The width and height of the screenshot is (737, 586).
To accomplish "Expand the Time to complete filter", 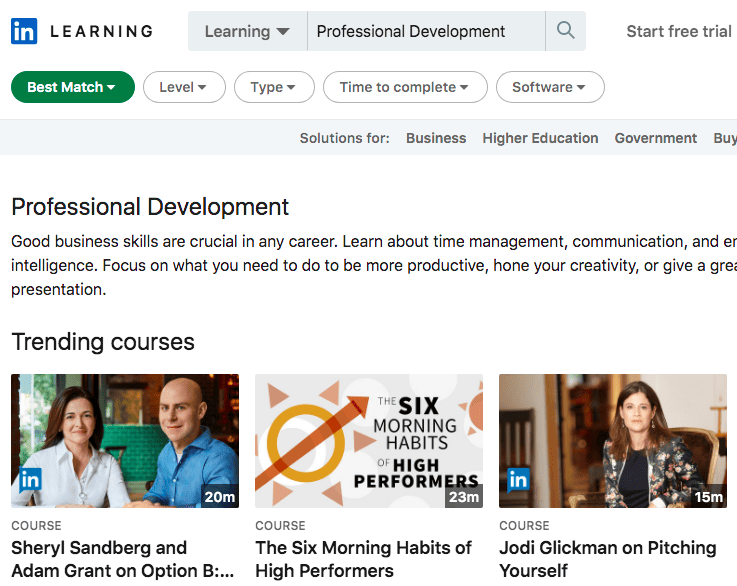I will 405,87.
